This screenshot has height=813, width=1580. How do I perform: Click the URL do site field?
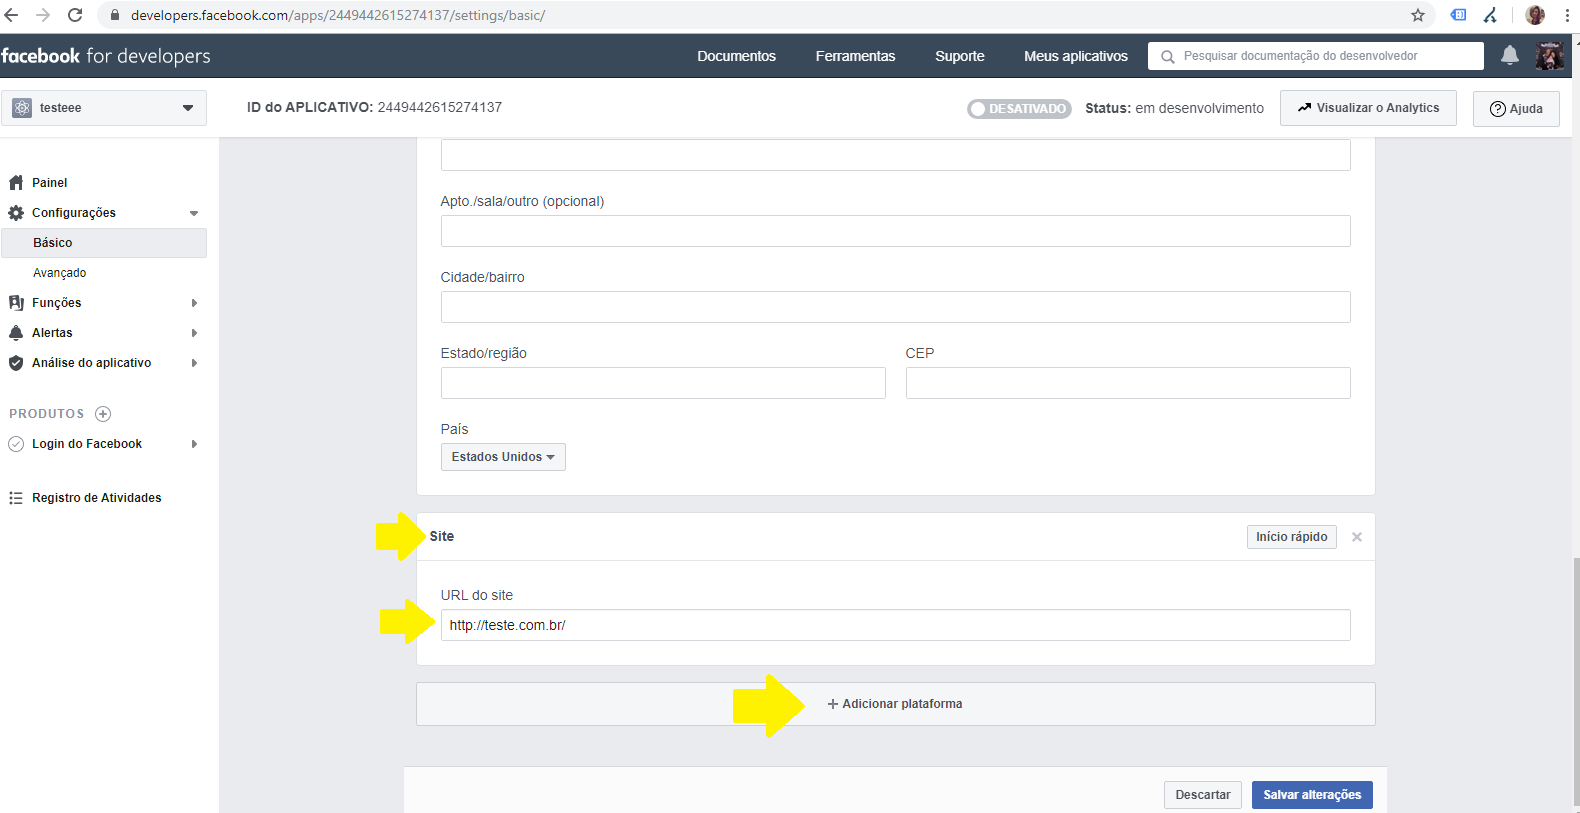[895, 625]
